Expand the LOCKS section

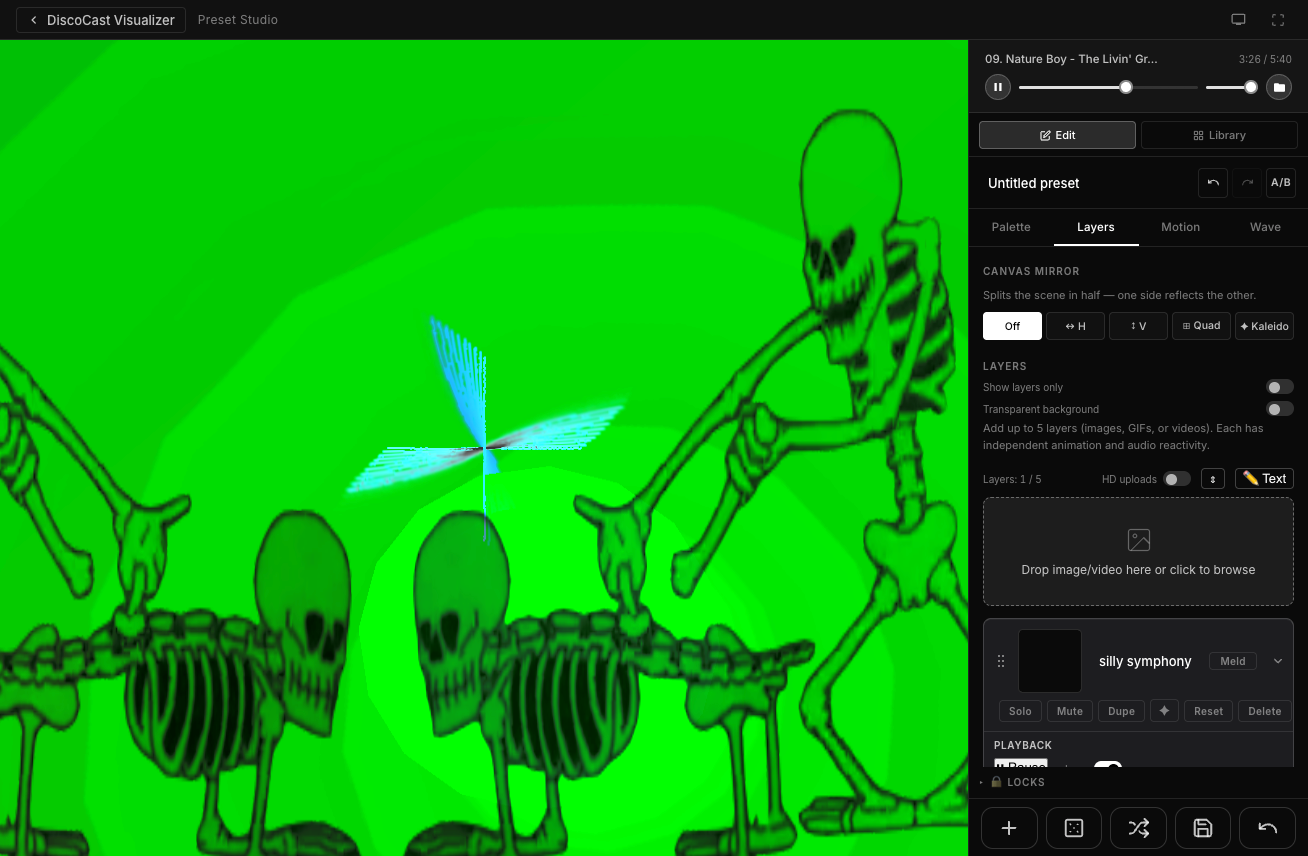point(1138,782)
